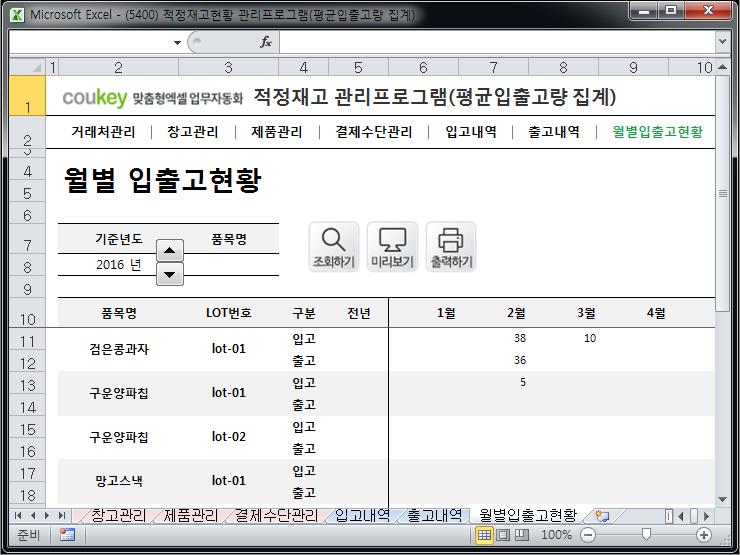Open 결제수단관리 navigation link

pos(374,132)
